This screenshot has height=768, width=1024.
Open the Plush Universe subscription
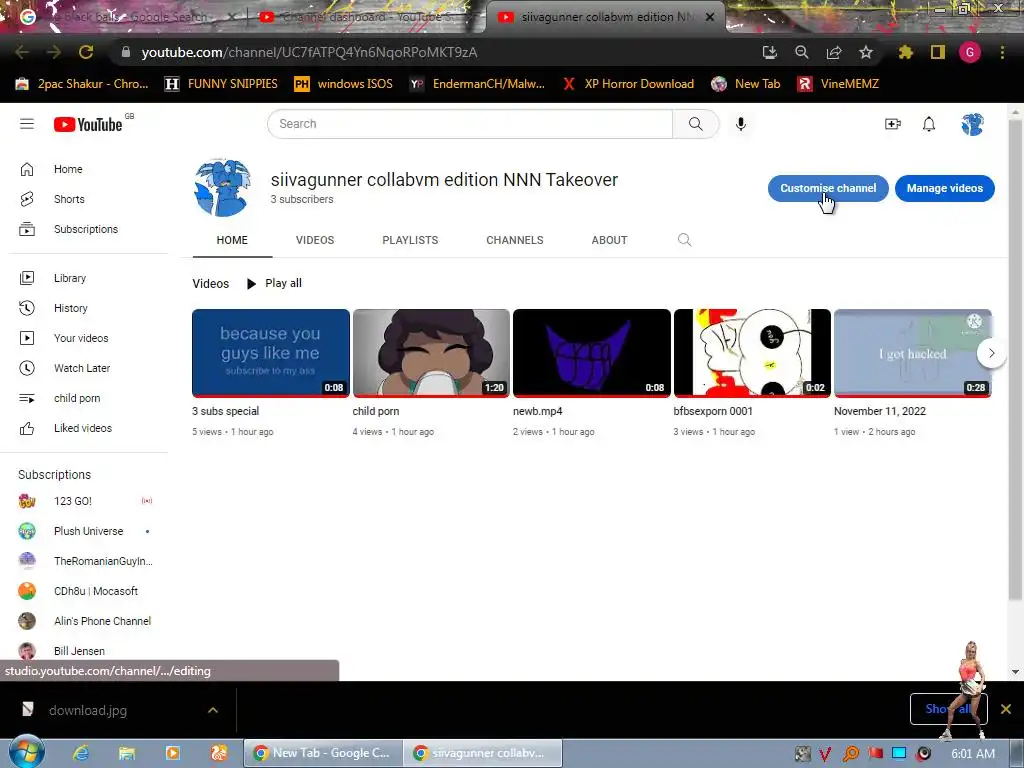(x=88, y=531)
